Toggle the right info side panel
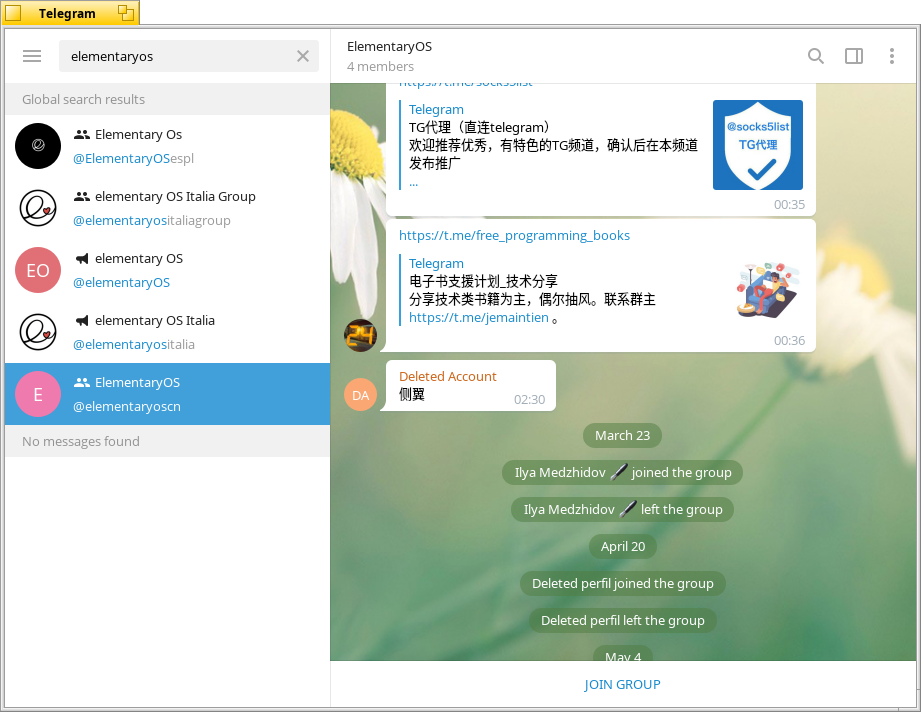The height and width of the screenshot is (712, 921). click(x=853, y=56)
